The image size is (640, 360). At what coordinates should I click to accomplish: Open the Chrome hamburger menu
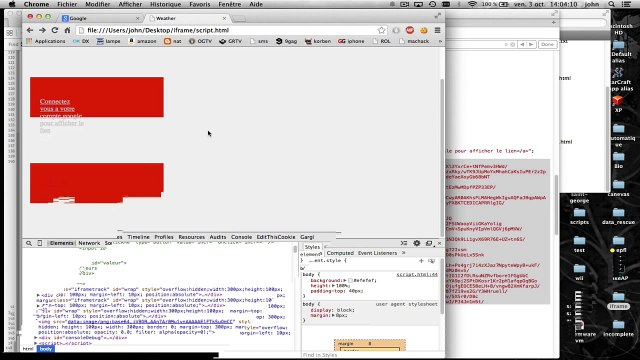(x=438, y=30)
